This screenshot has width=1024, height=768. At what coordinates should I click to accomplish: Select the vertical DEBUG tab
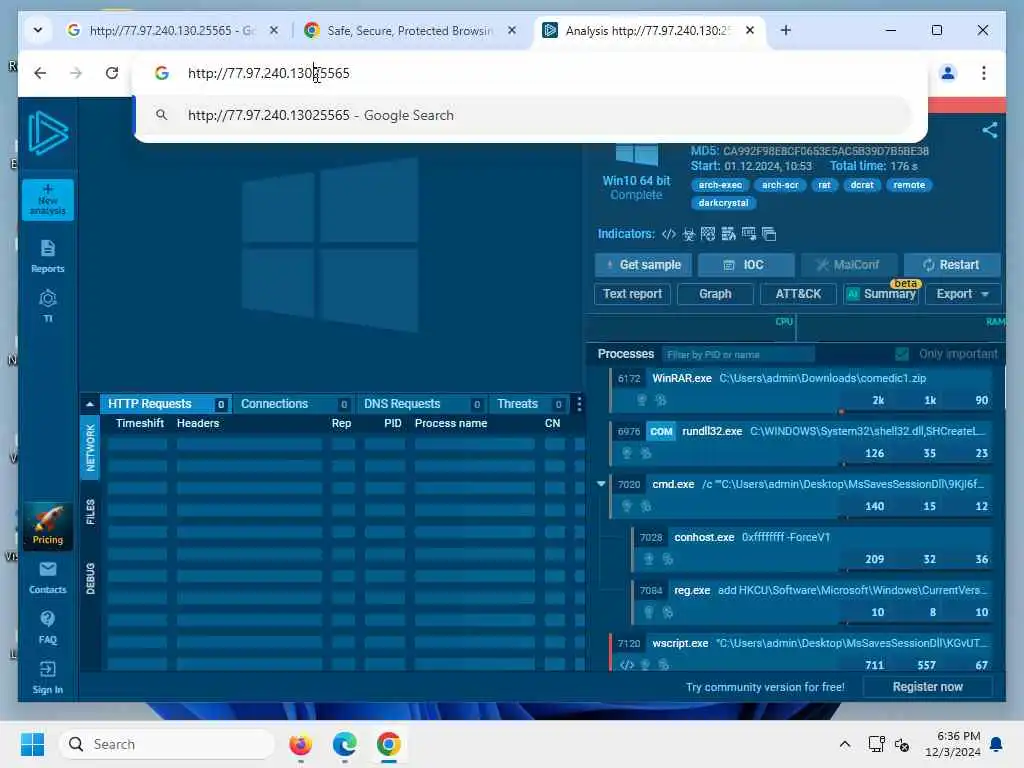(x=90, y=579)
